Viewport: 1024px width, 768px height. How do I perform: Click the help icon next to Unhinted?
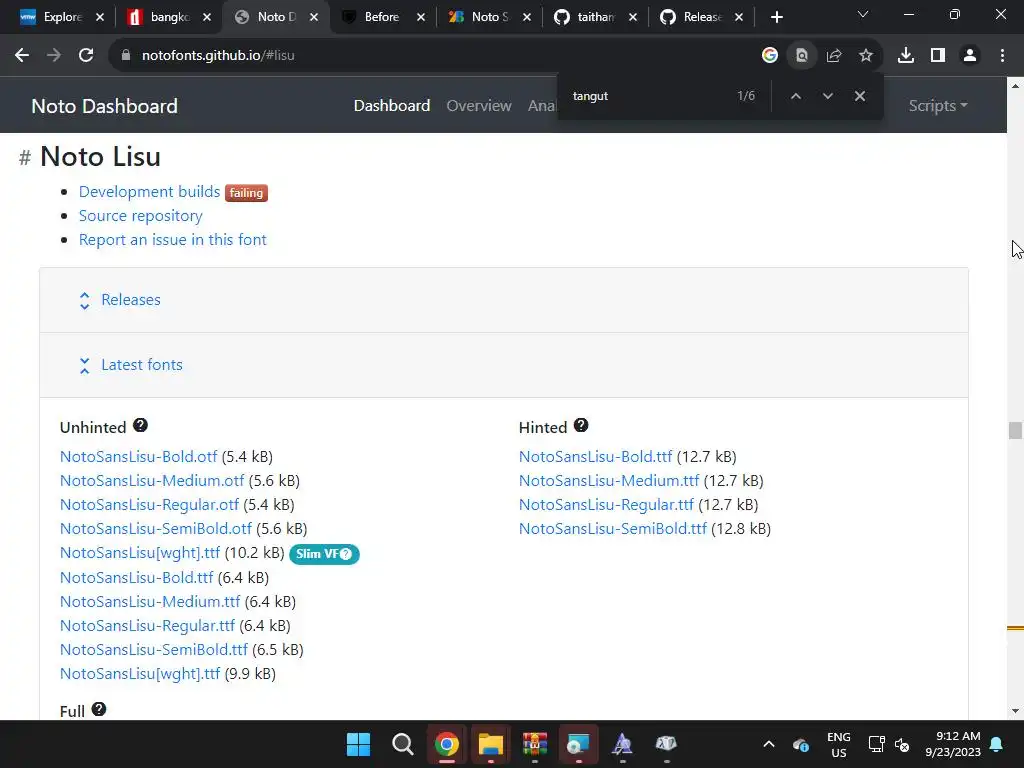click(140, 426)
